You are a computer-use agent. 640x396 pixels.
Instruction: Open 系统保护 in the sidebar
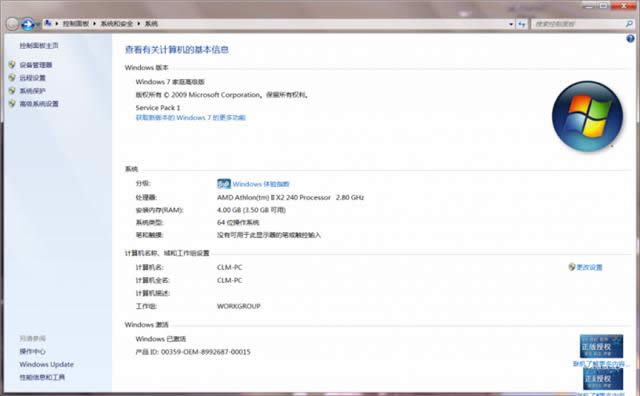(x=33, y=91)
